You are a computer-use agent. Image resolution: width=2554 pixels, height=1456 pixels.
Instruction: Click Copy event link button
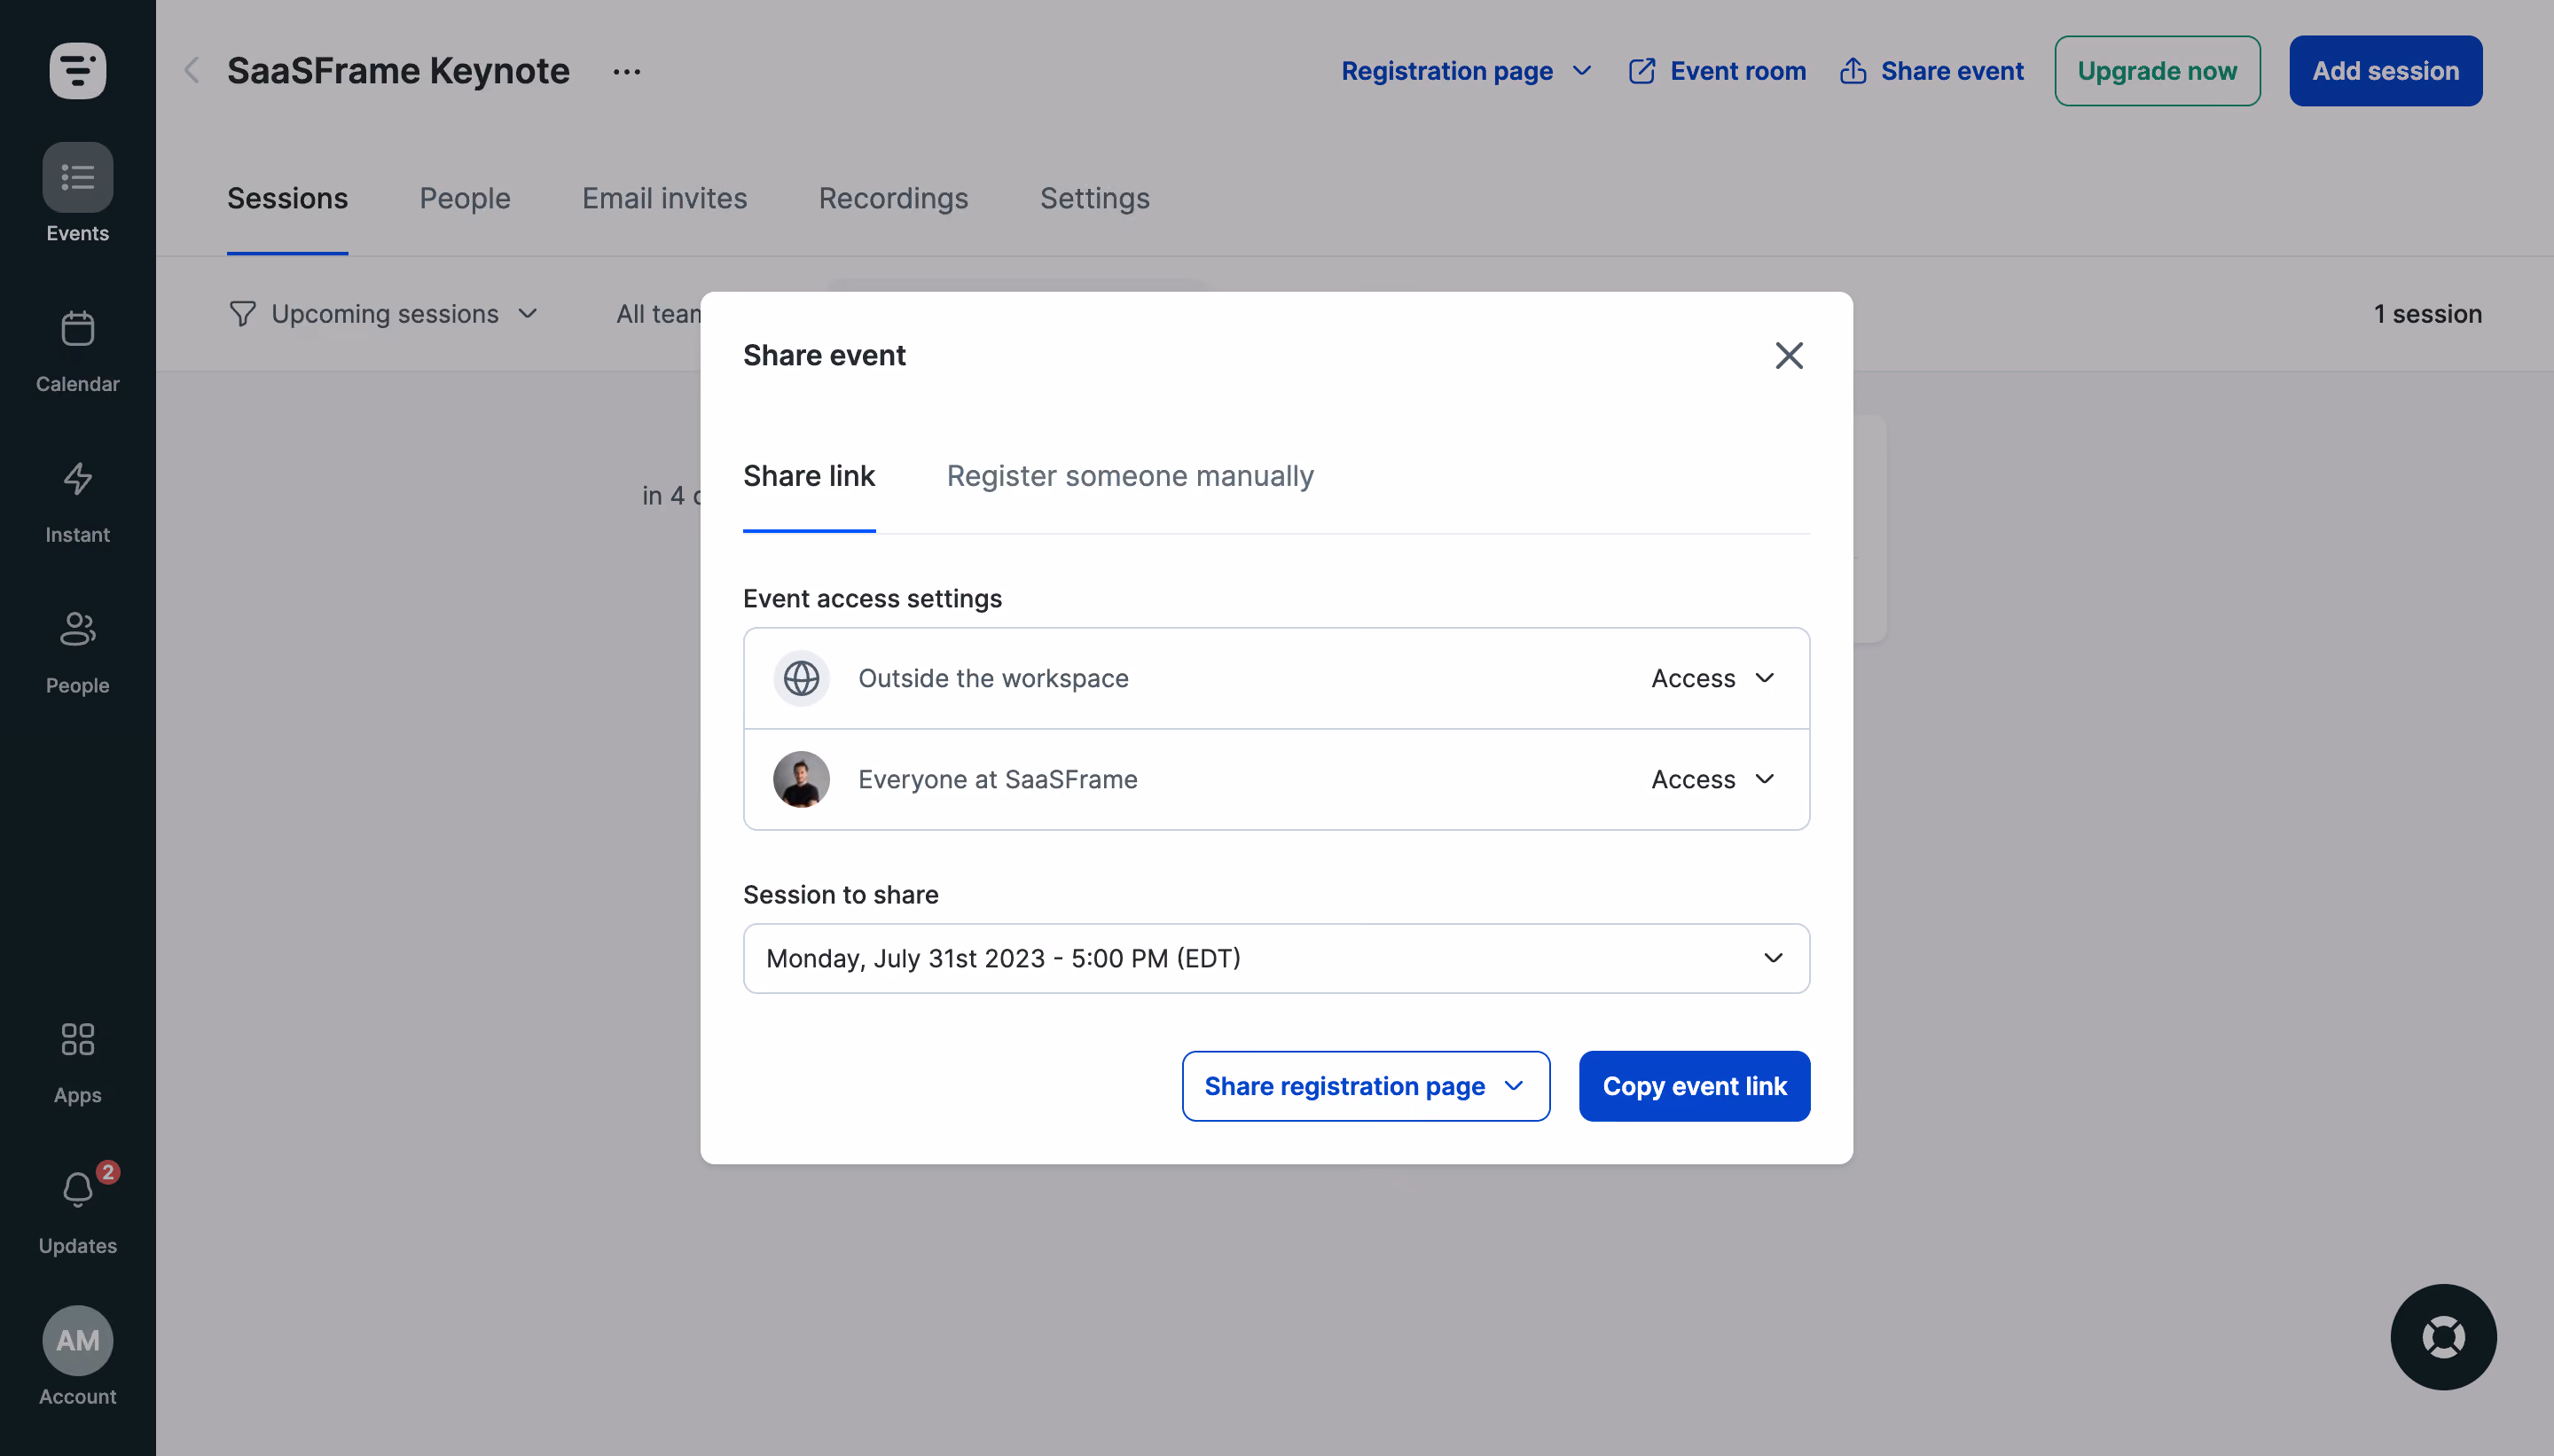tap(1694, 1086)
